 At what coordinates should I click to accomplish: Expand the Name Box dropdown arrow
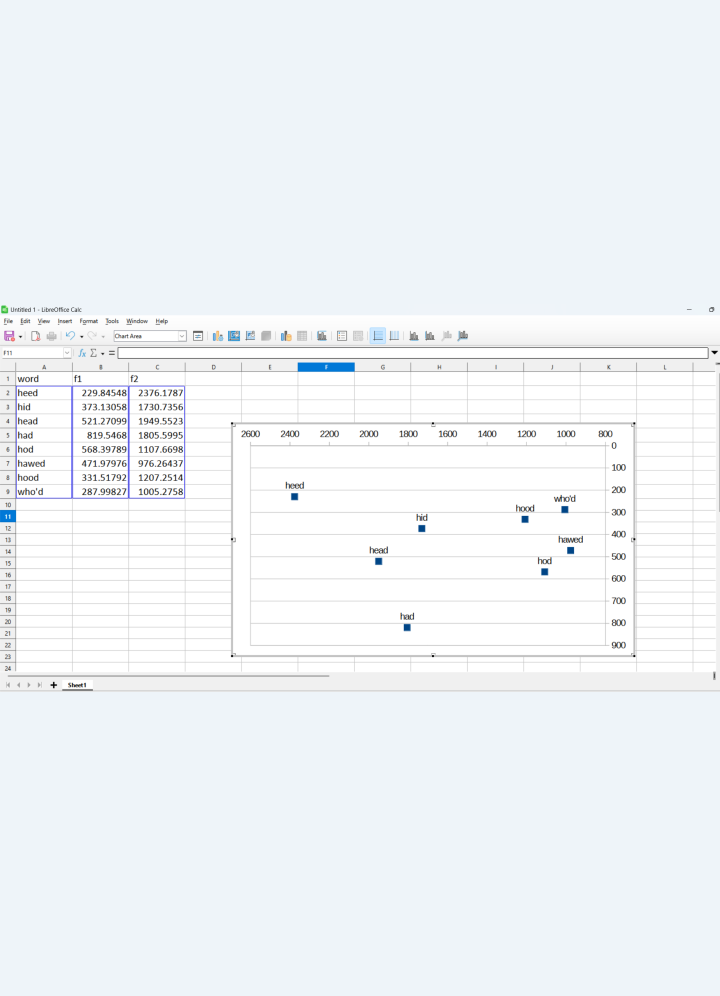click(67, 353)
